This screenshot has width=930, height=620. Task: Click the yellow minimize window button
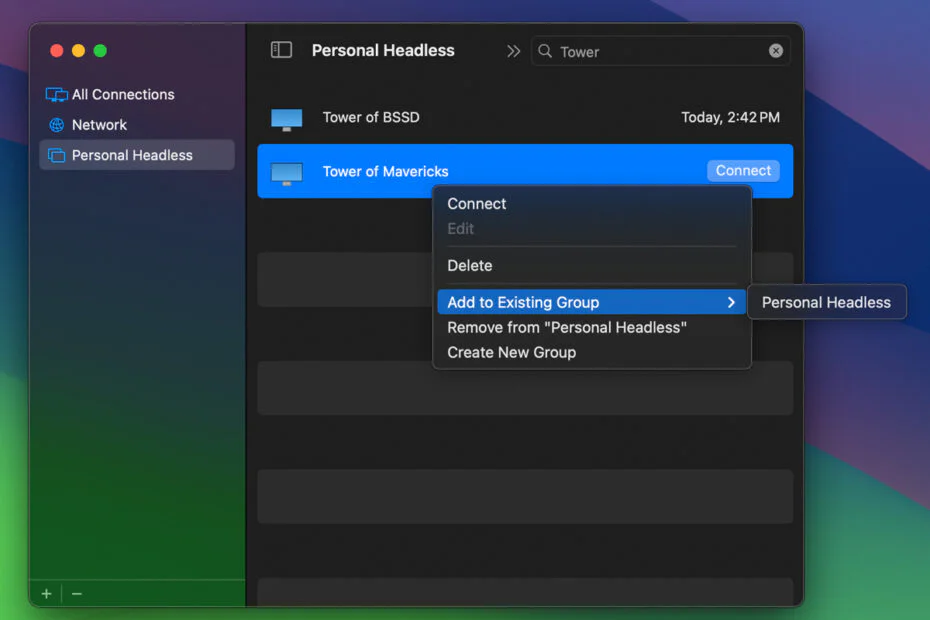pos(78,50)
